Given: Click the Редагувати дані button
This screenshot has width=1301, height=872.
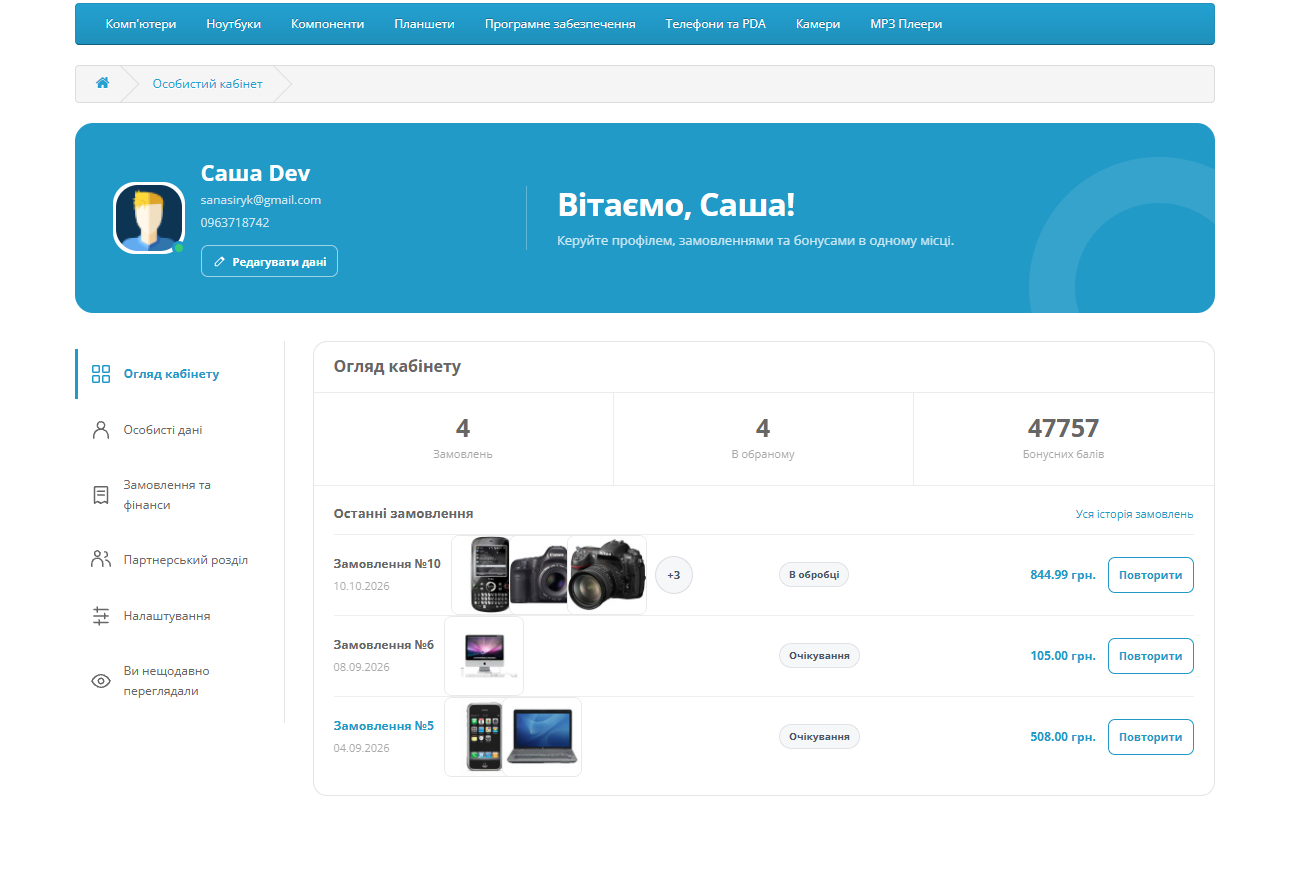Looking at the screenshot, I should click(269, 261).
